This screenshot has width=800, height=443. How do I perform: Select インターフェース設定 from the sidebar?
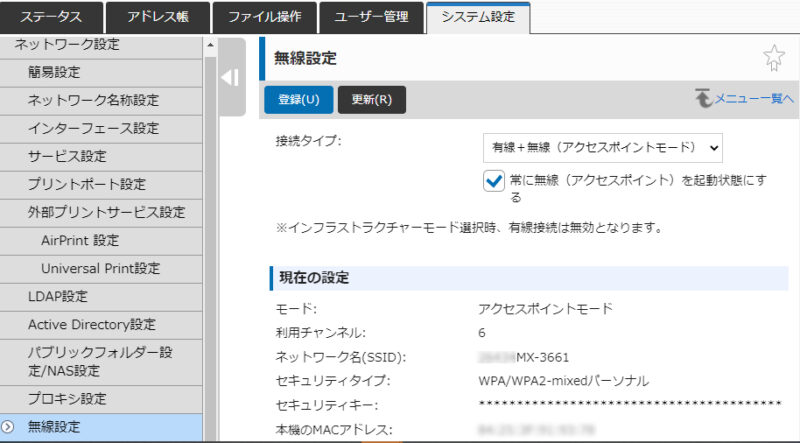coord(93,128)
